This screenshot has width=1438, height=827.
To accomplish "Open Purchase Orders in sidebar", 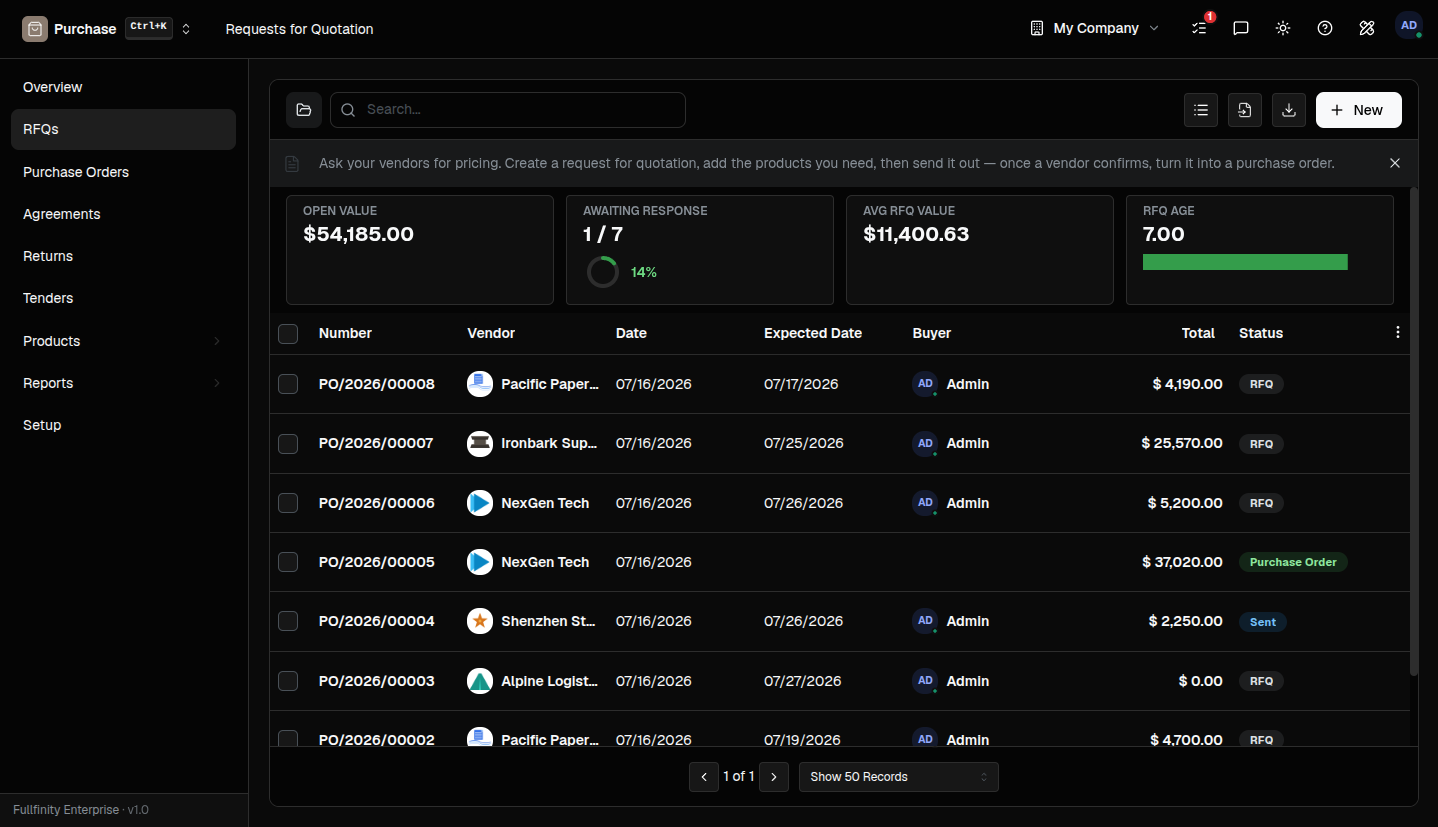I will click(x=123, y=172).
